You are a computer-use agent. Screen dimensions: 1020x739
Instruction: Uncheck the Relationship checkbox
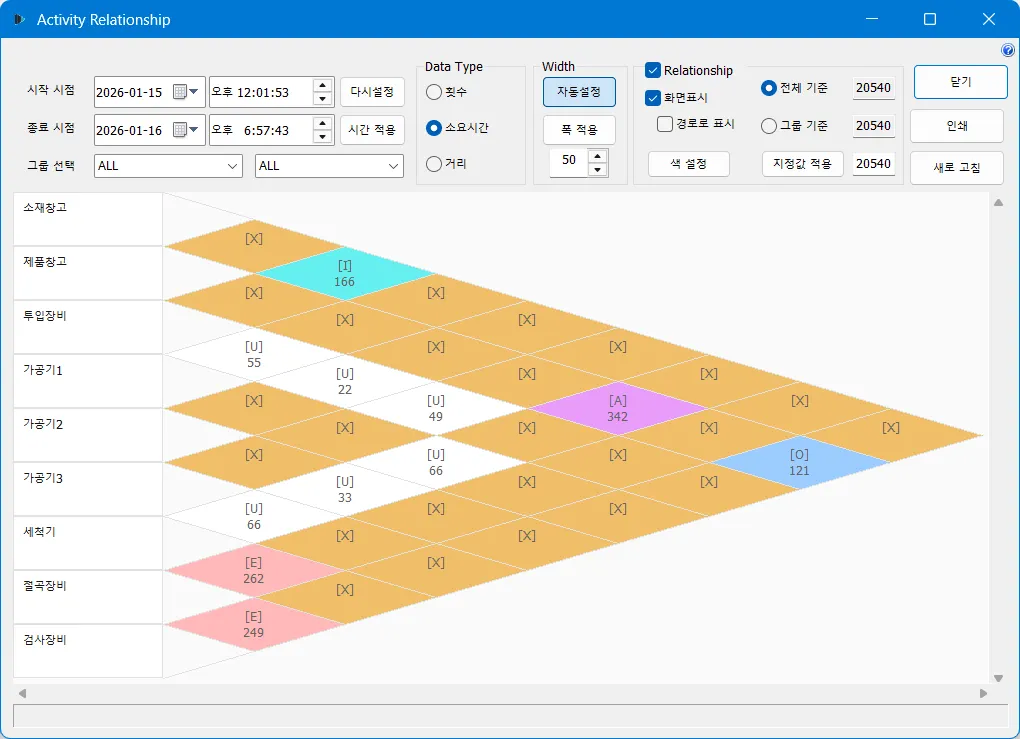tap(653, 70)
